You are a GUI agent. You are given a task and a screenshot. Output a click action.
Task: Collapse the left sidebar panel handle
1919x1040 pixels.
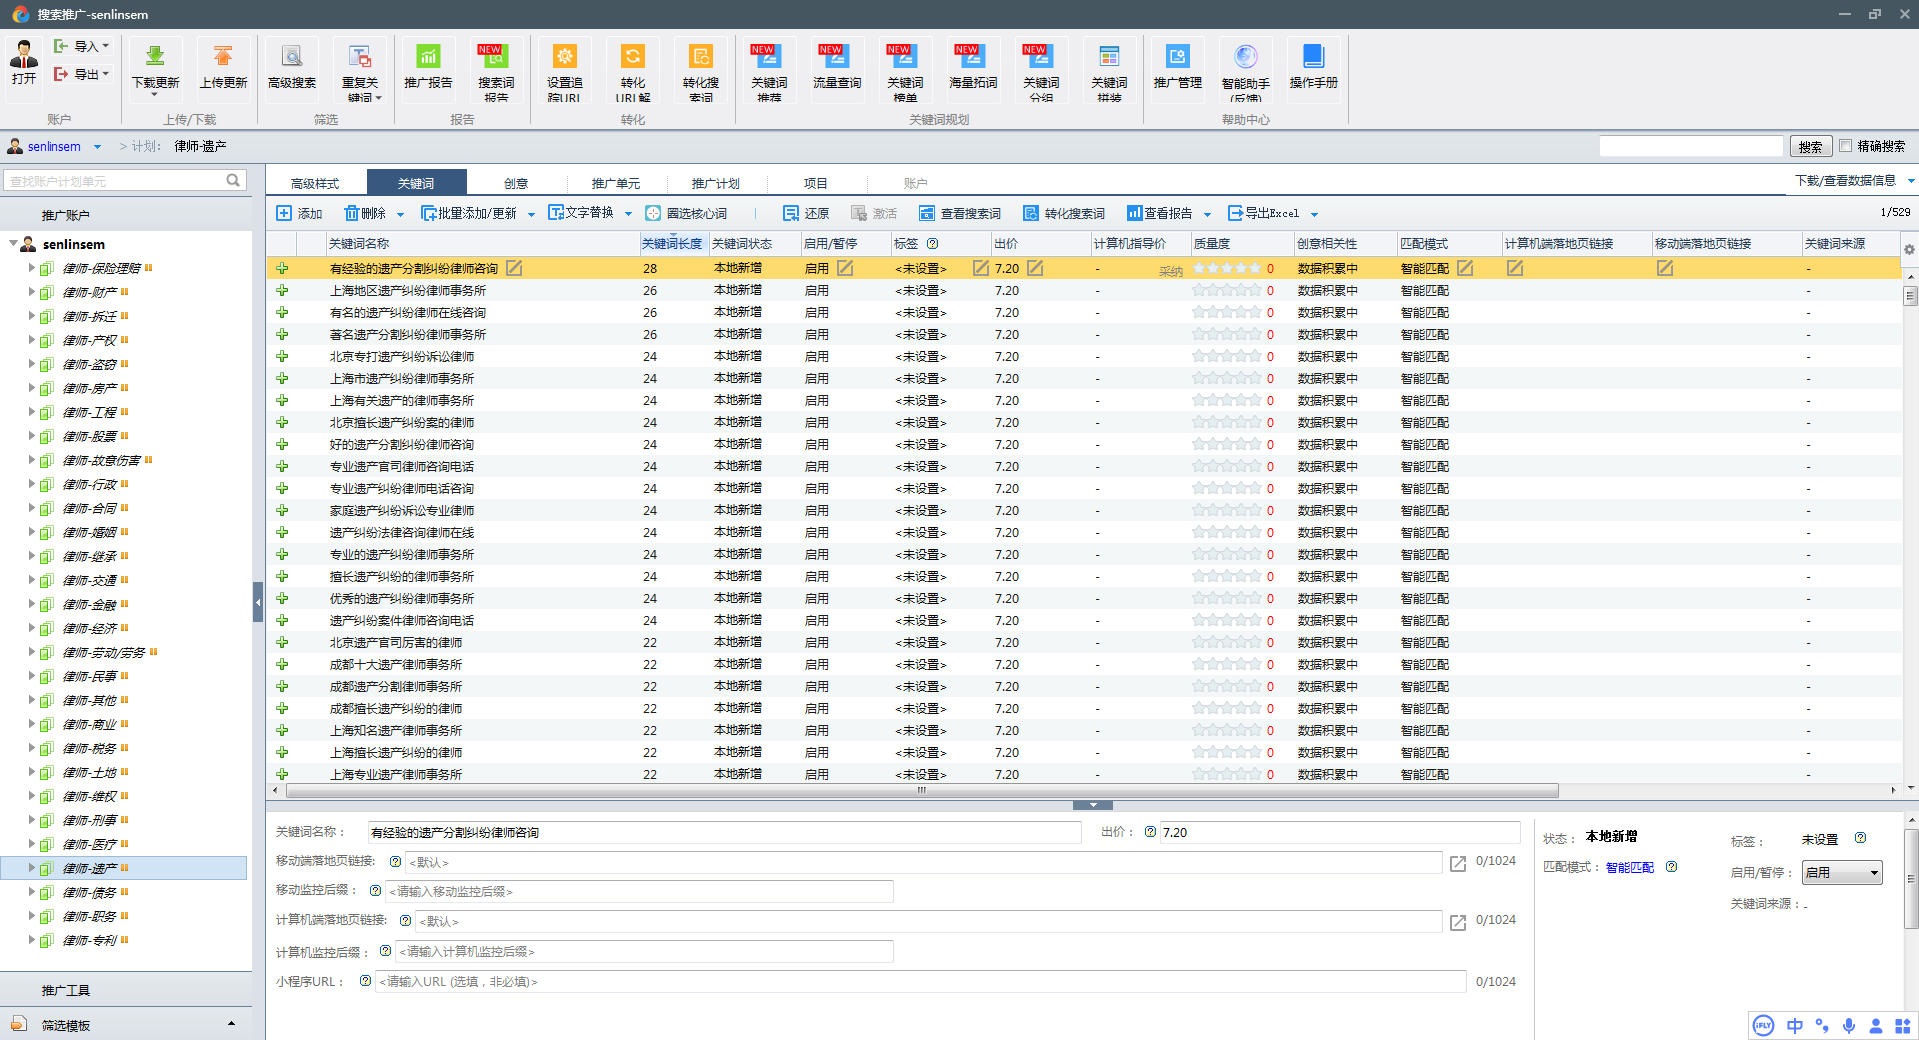point(258,602)
